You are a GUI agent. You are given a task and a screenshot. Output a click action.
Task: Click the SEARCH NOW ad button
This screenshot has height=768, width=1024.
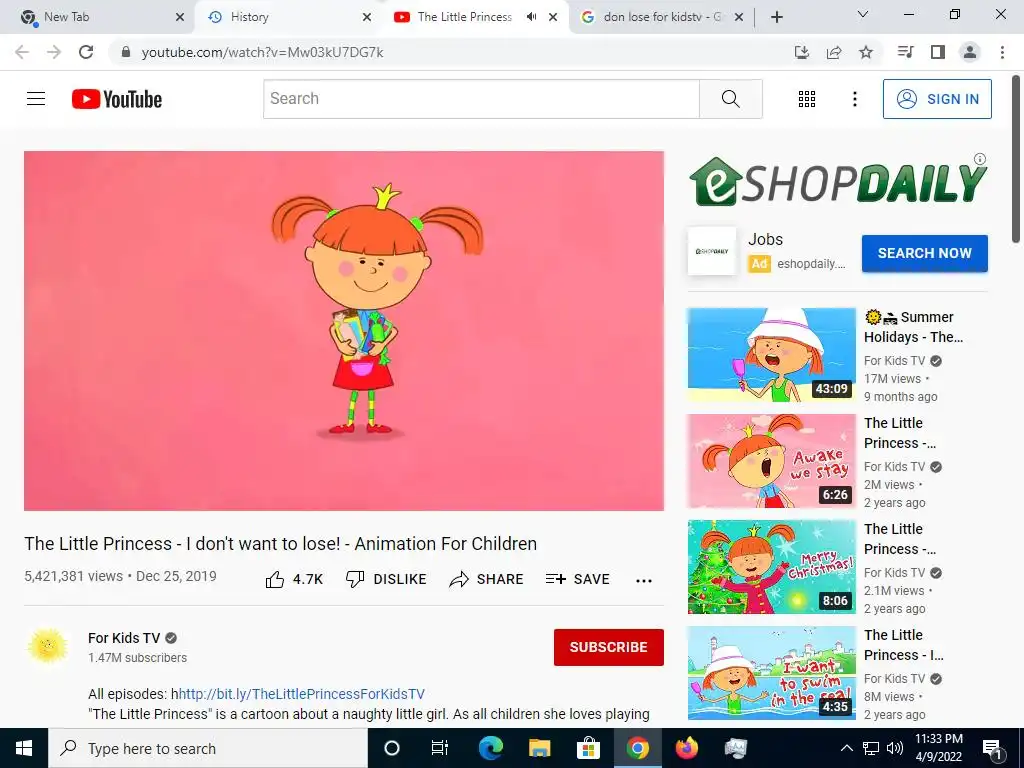[925, 253]
